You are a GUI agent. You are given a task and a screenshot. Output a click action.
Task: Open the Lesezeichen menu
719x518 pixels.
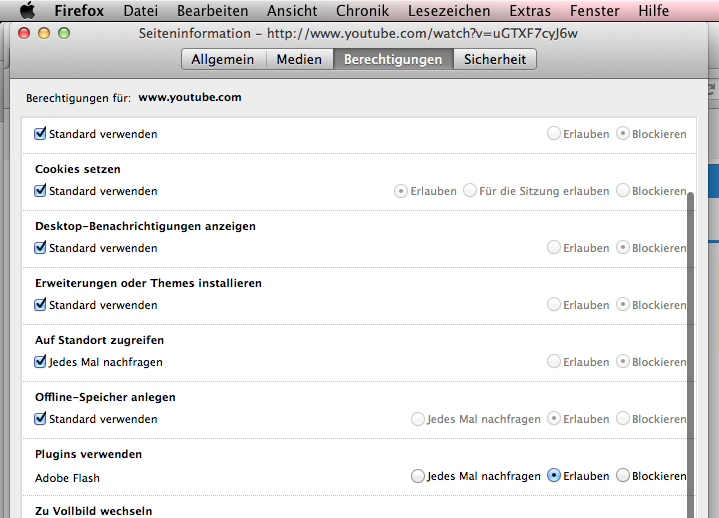(x=449, y=11)
